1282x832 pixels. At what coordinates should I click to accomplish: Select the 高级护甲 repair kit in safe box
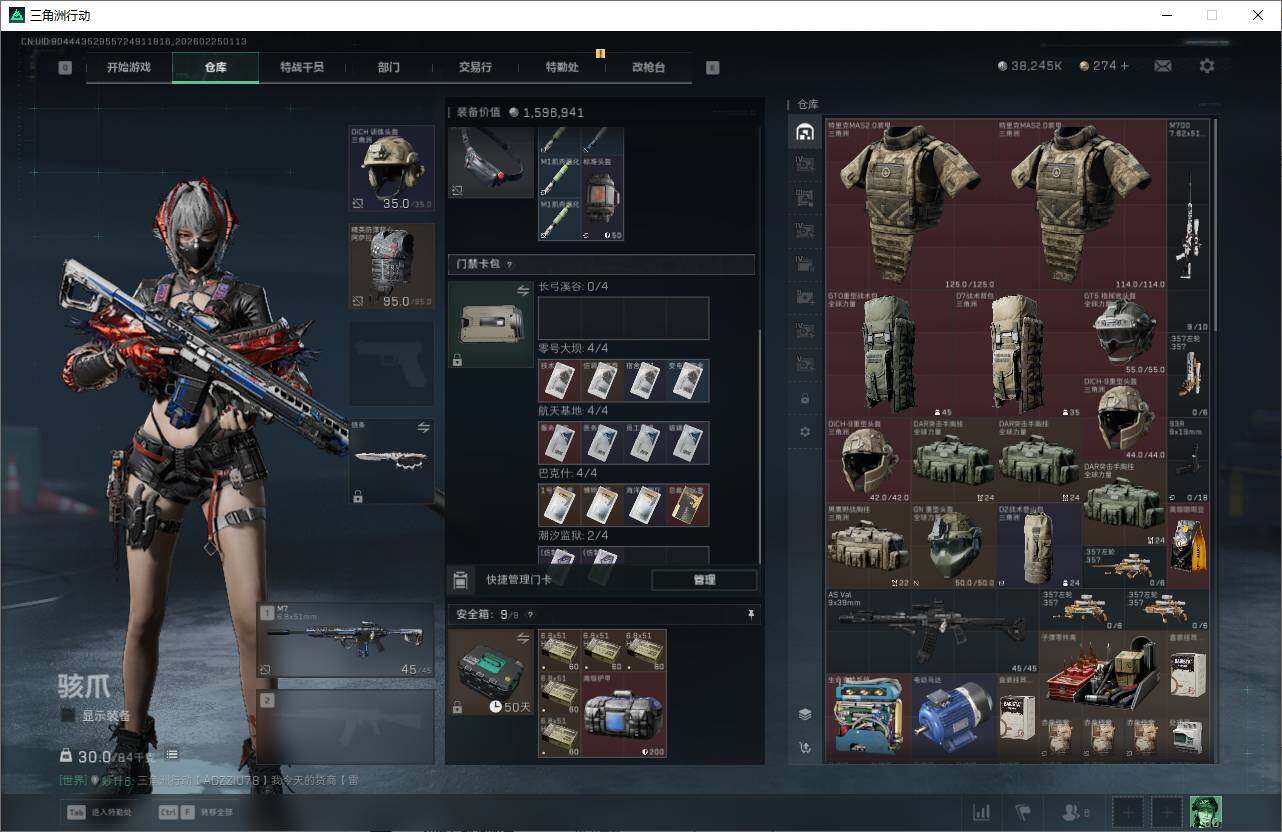(623, 714)
